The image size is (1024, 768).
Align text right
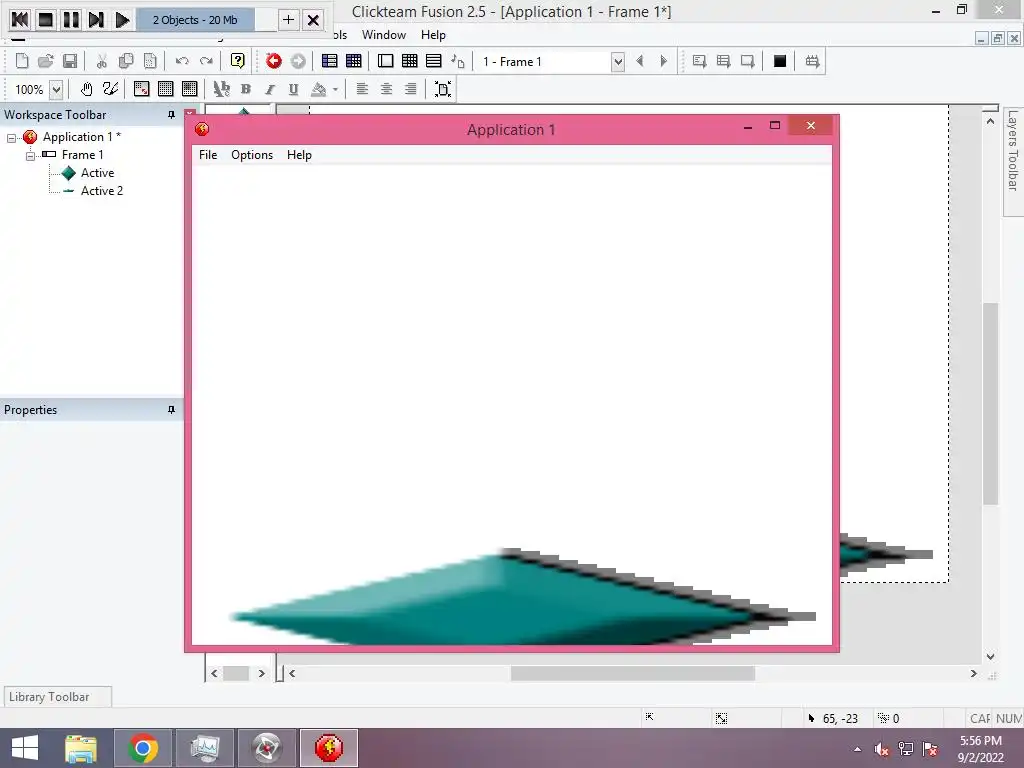410,89
